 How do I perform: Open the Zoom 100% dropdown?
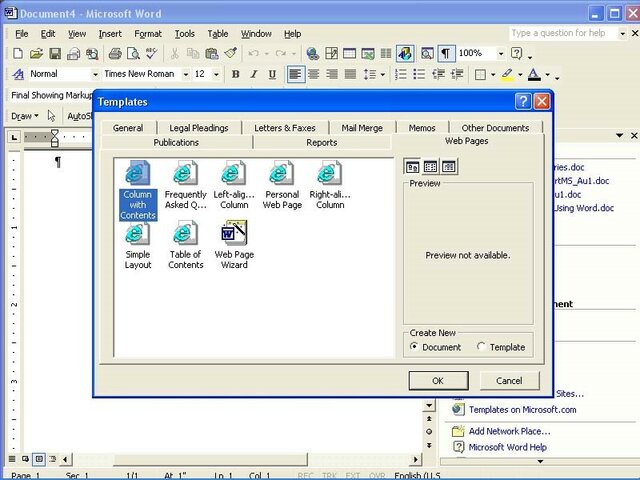tap(501, 53)
